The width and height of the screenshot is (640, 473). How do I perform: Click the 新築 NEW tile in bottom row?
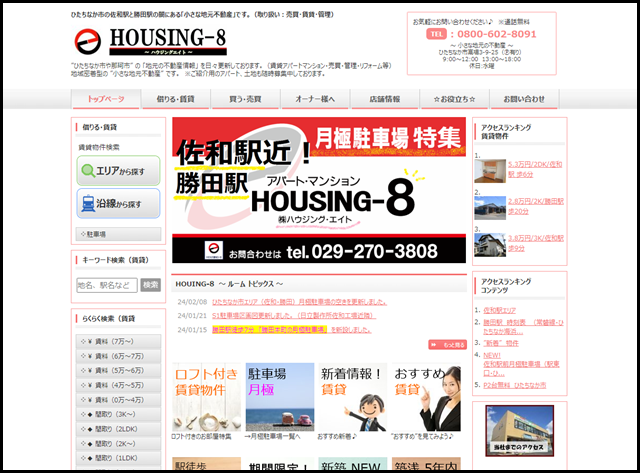[353, 463]
